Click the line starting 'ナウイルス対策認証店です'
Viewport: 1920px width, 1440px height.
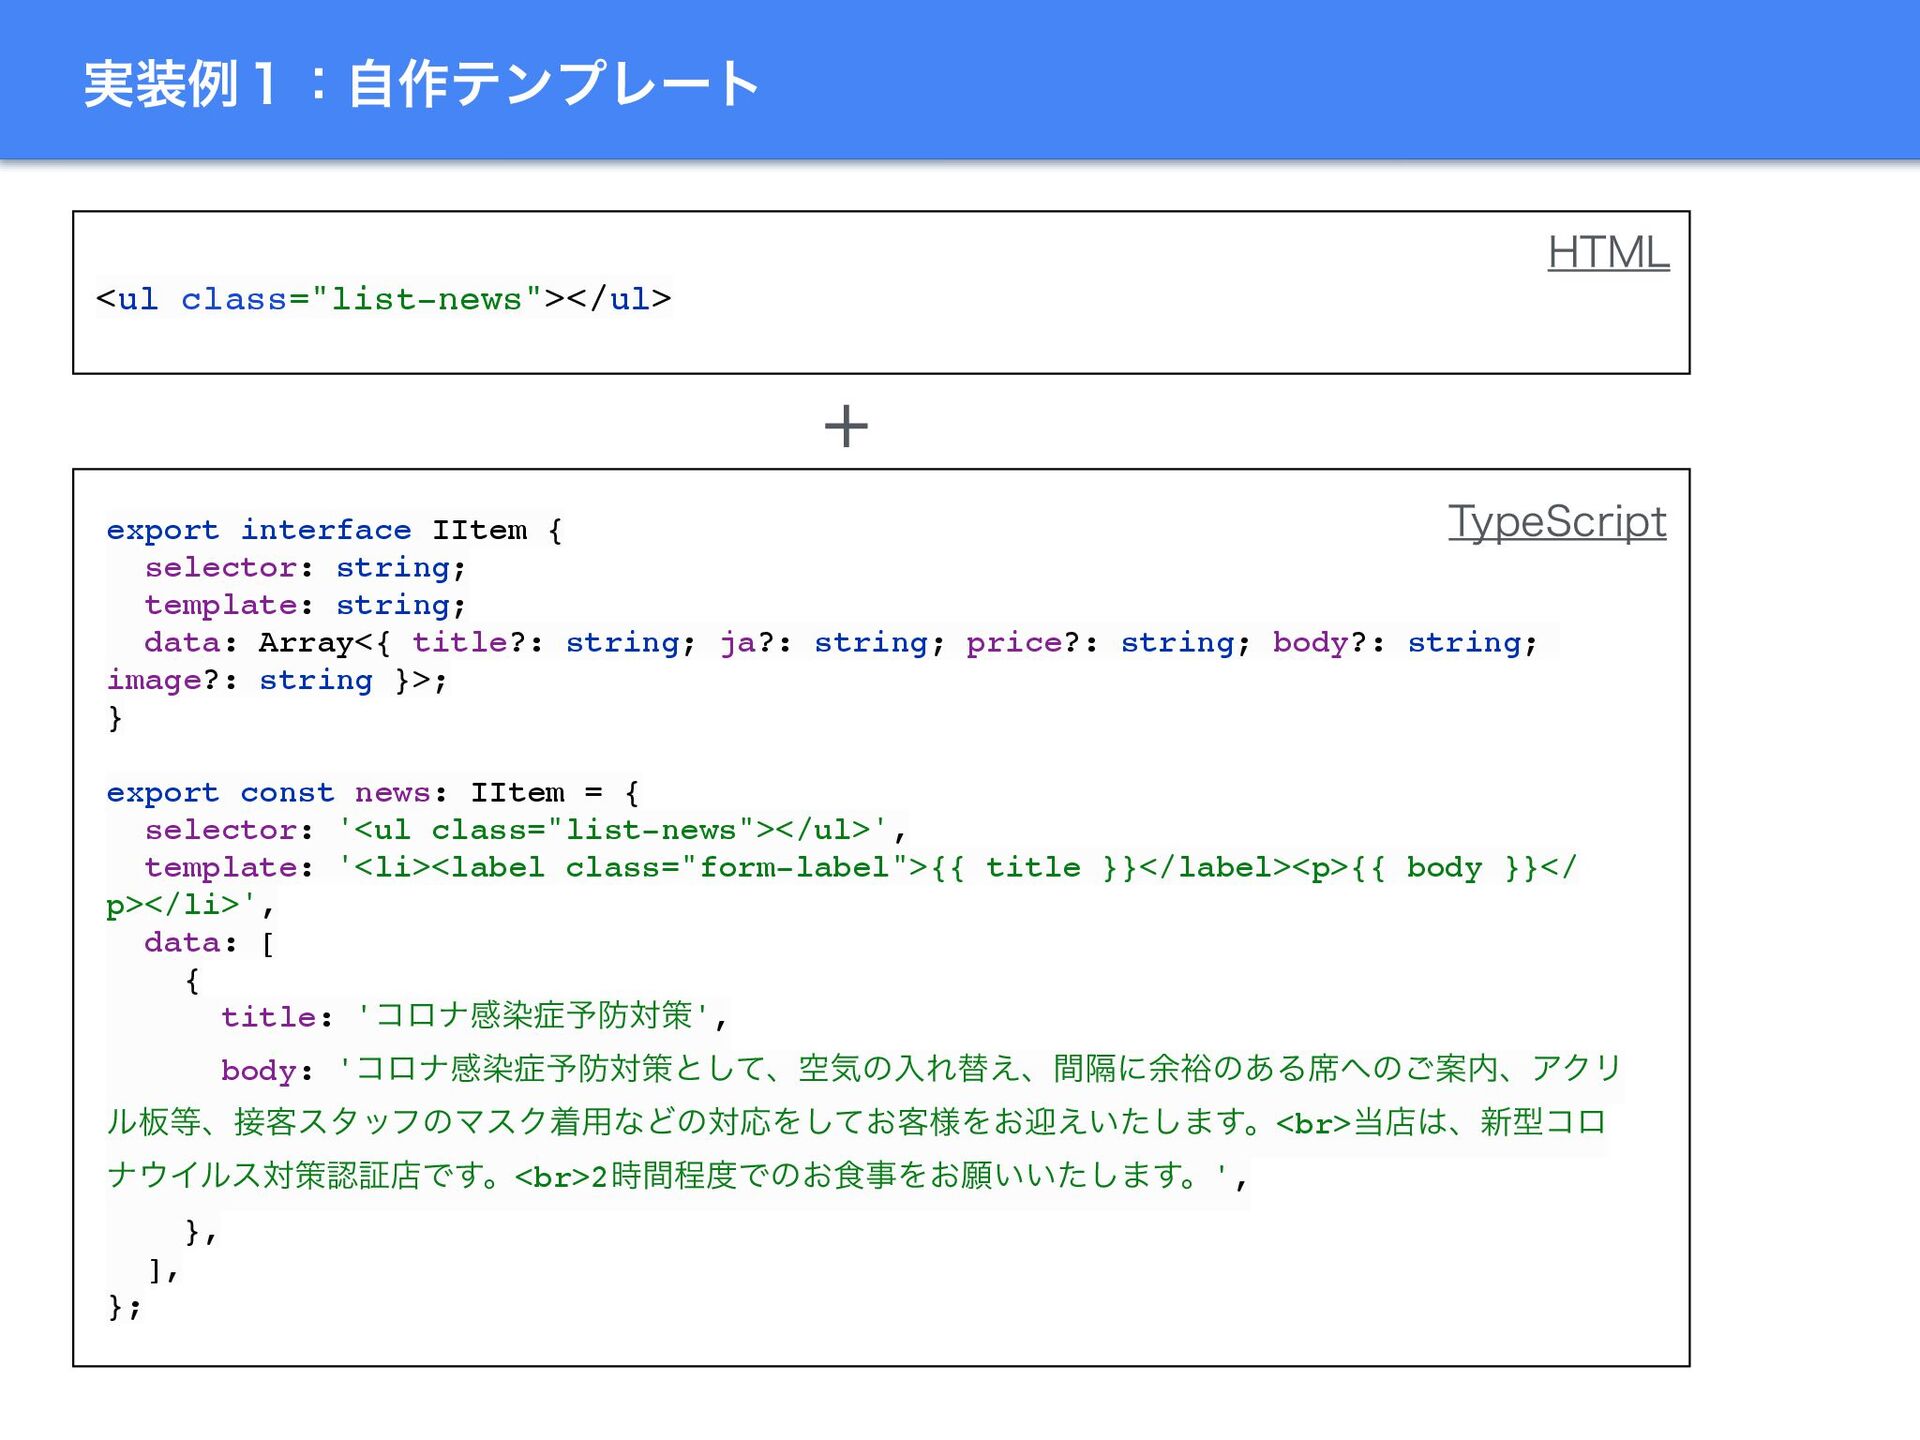pyautogui.click(x=677, y=1176)
